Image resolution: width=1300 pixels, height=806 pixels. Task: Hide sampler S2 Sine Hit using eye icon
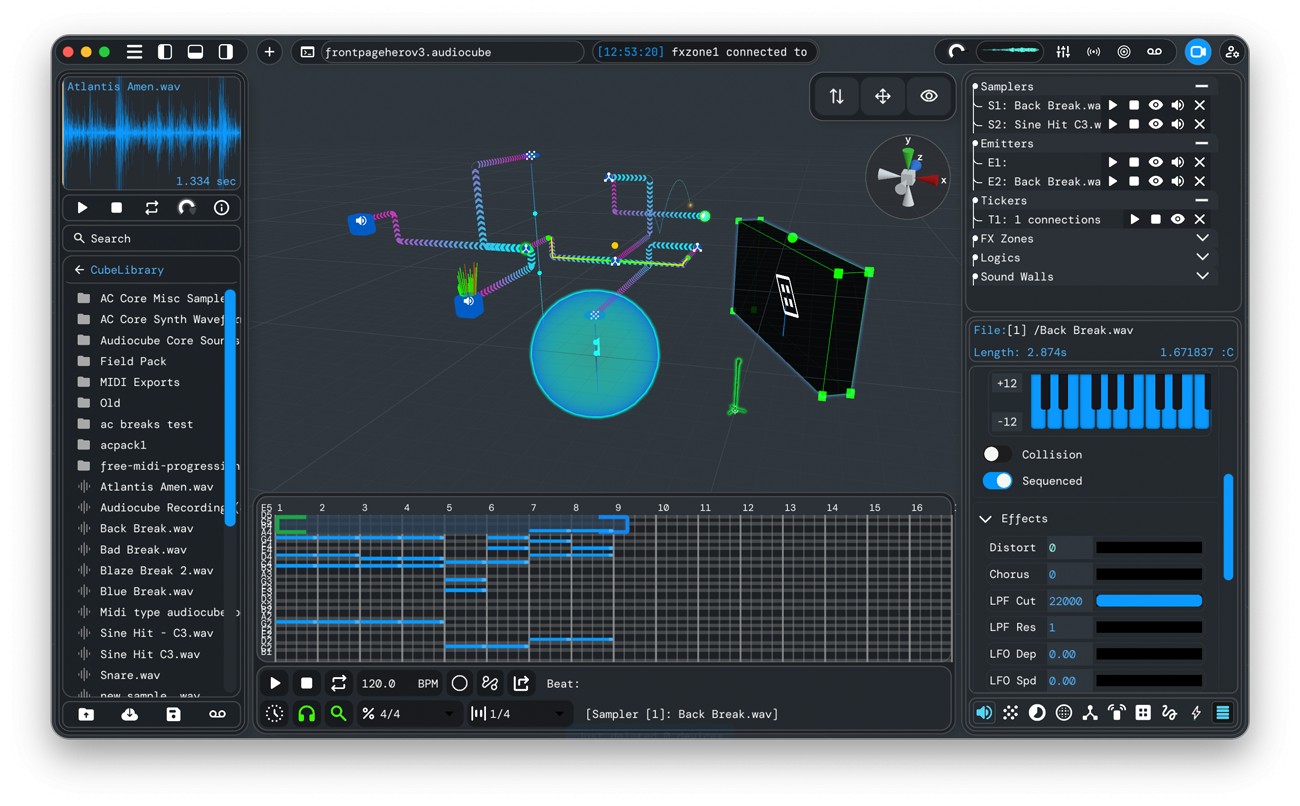tap(1155, 124)
